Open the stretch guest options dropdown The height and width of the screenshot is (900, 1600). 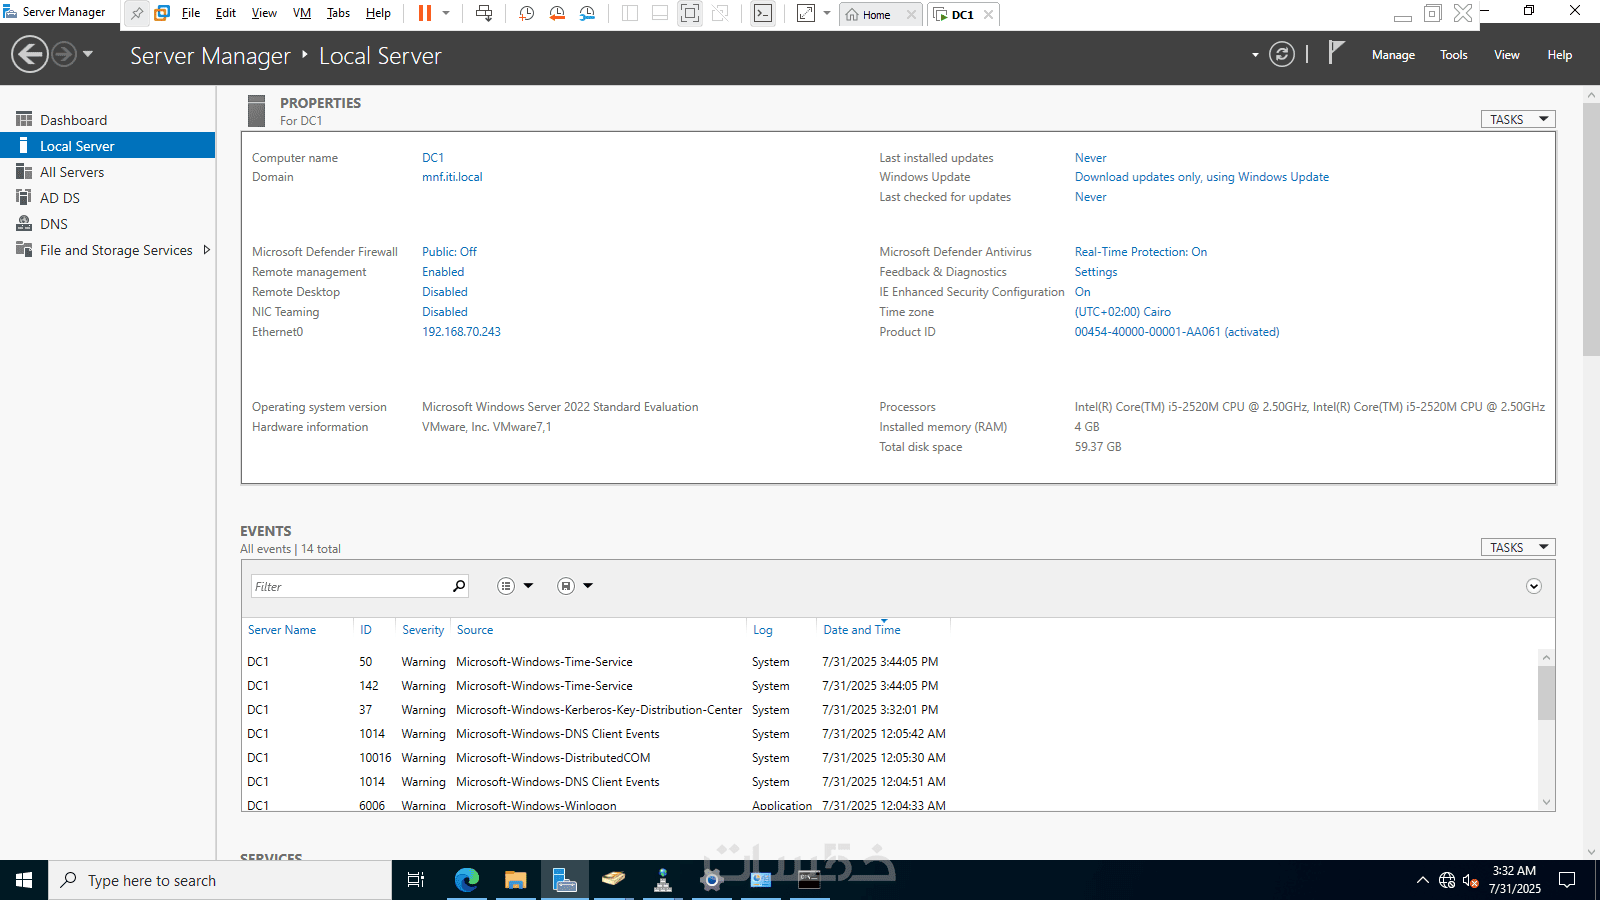pyautogui.click(x=827, y=13)
